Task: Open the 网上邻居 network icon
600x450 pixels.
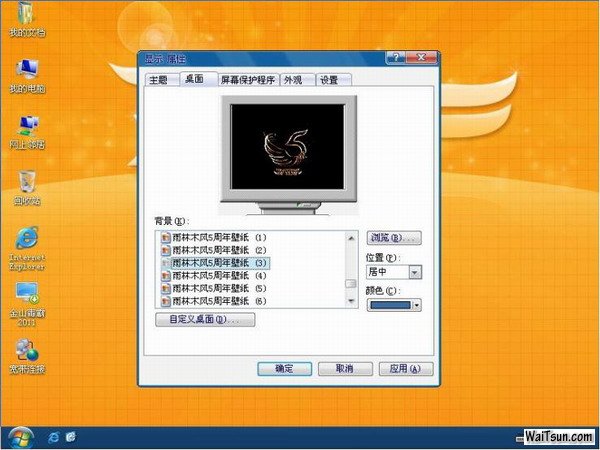Action: click(26, 127)
